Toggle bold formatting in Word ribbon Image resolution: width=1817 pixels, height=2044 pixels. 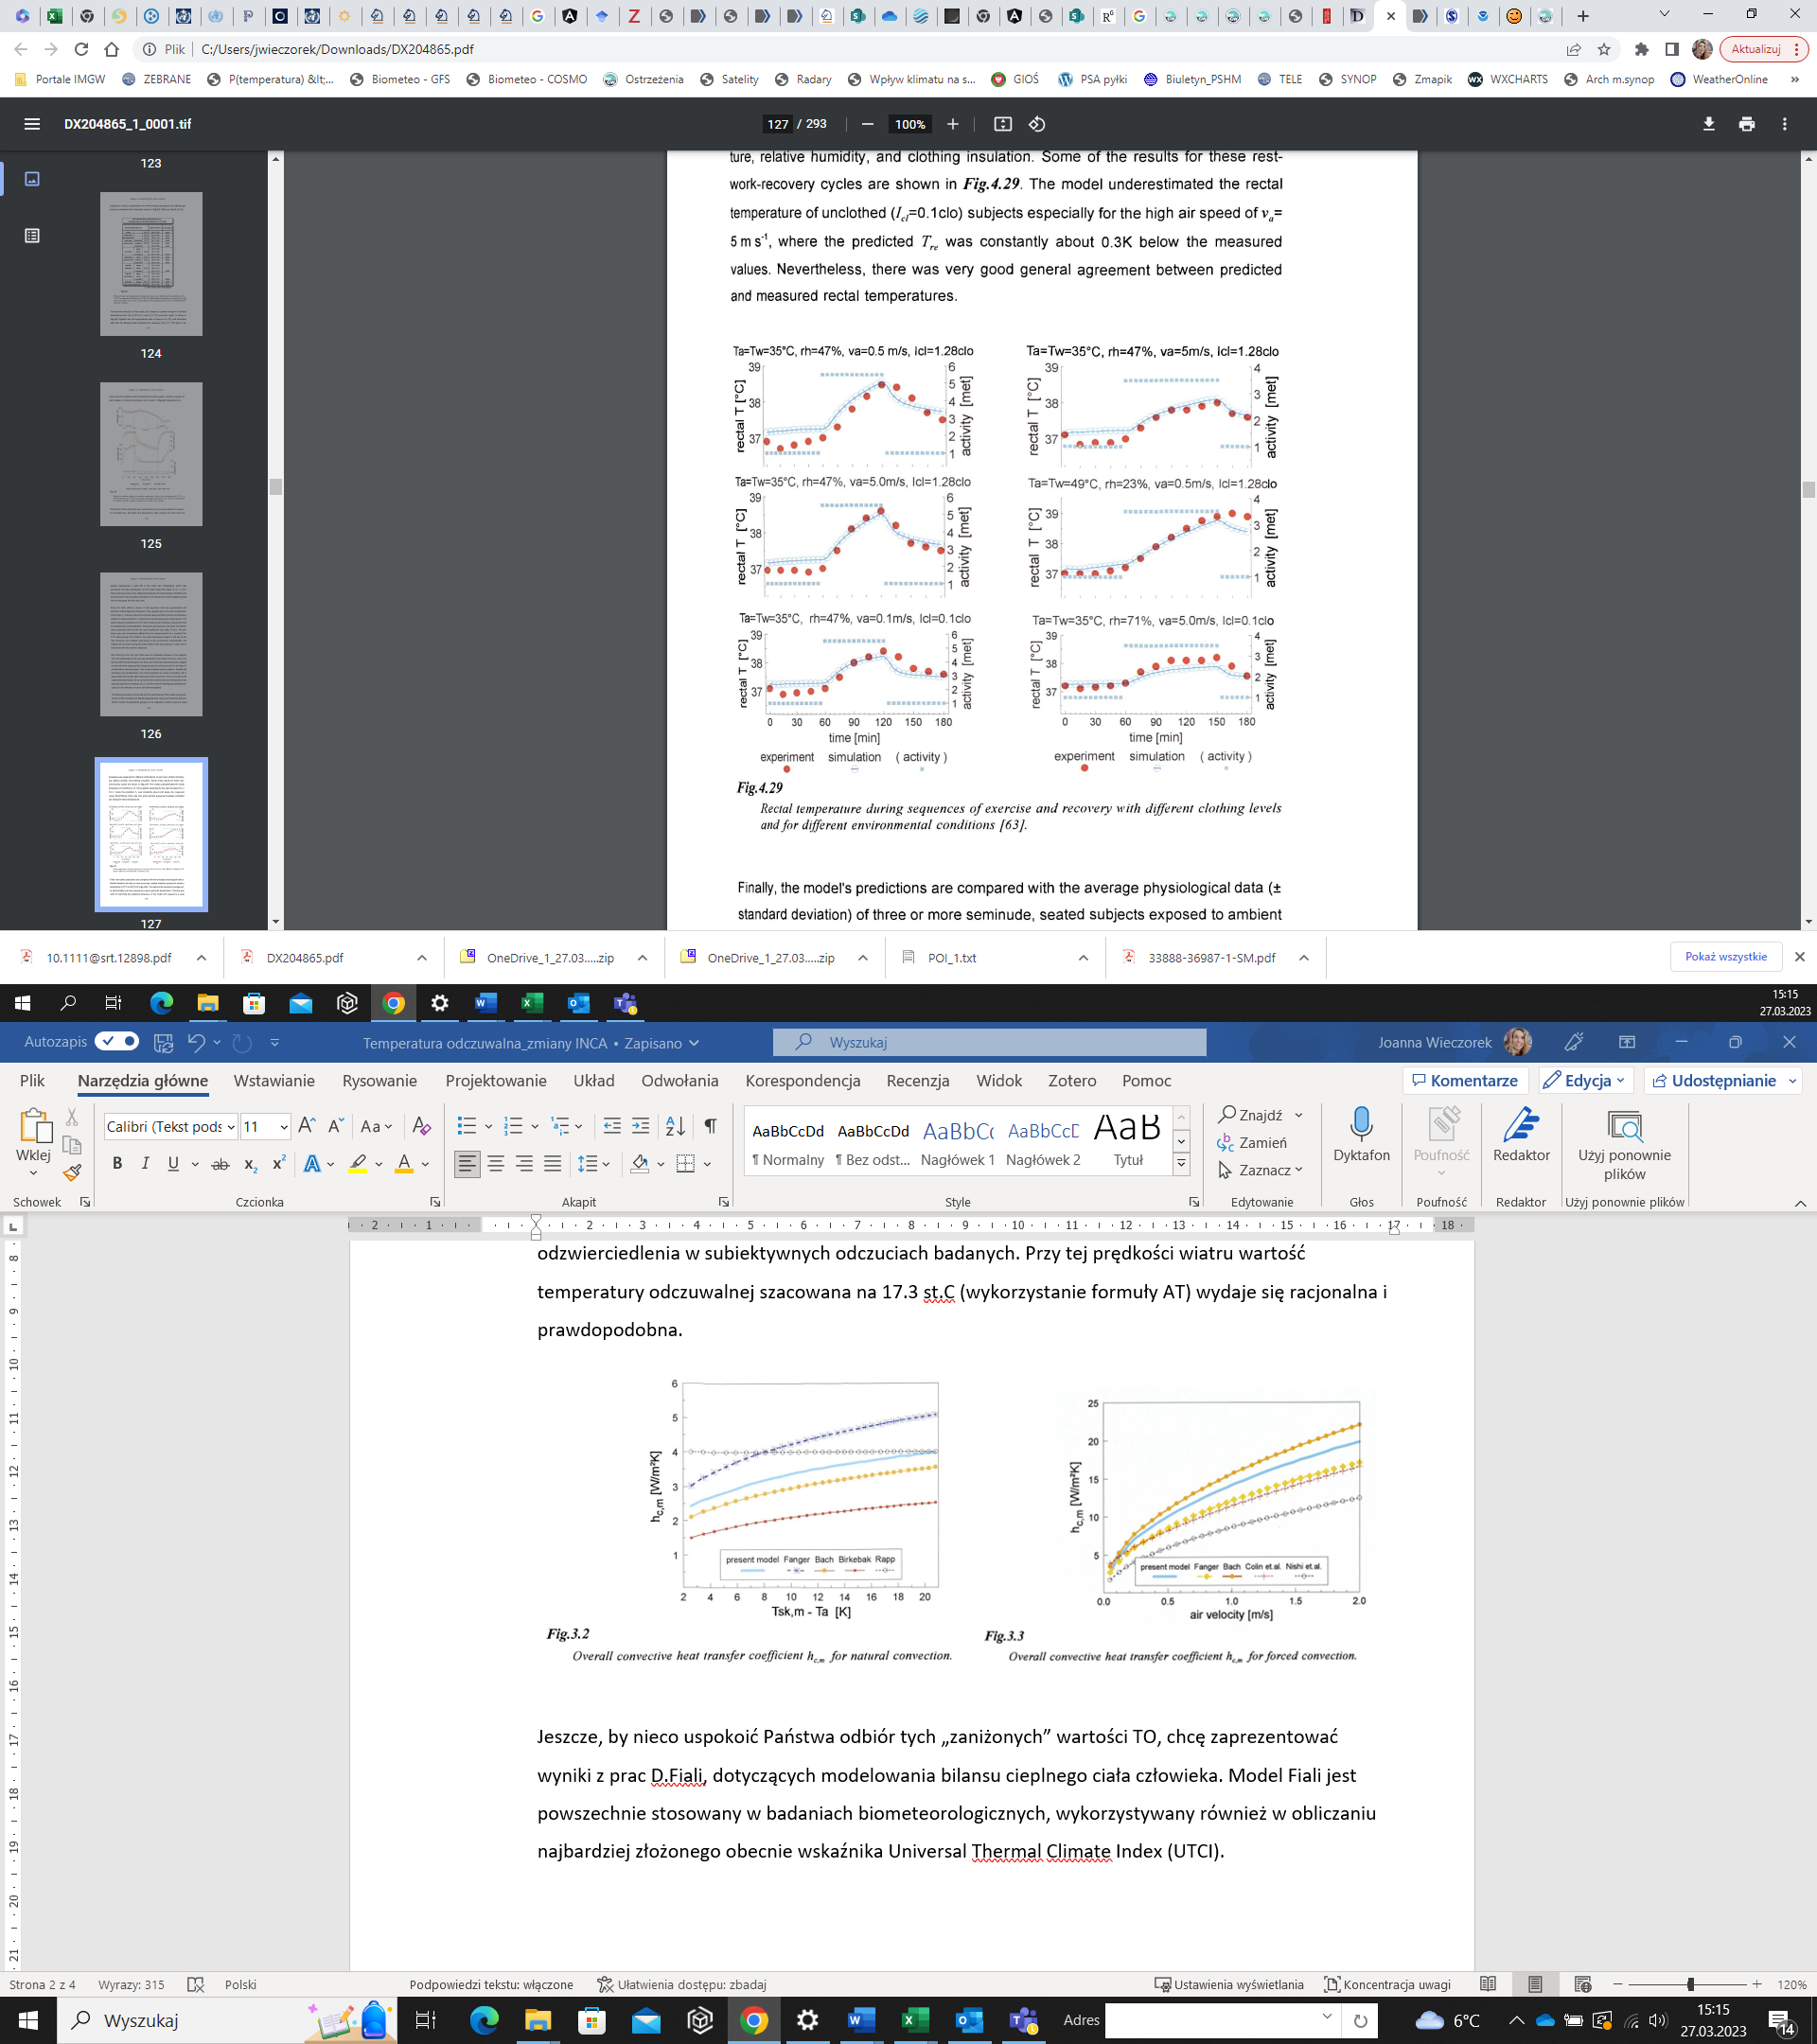pos(117,1163)
